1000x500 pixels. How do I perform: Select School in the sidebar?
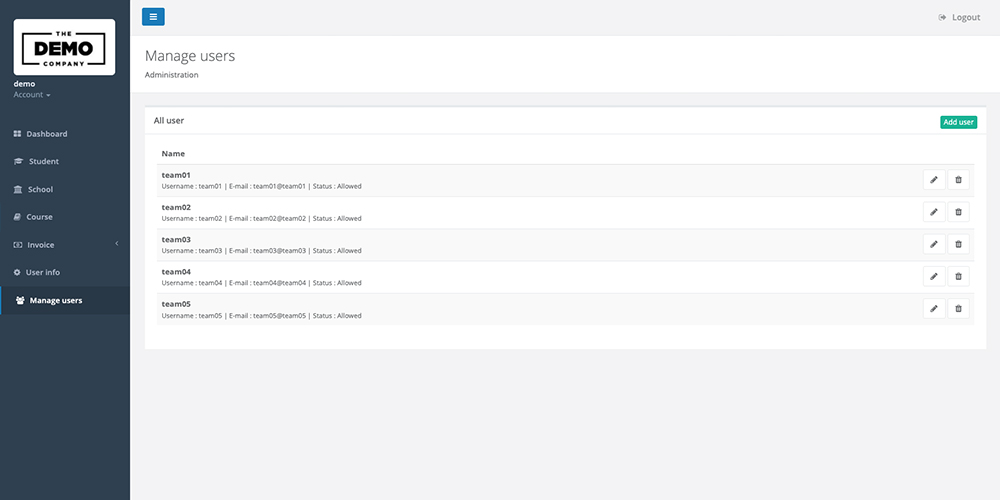point(40,189)
